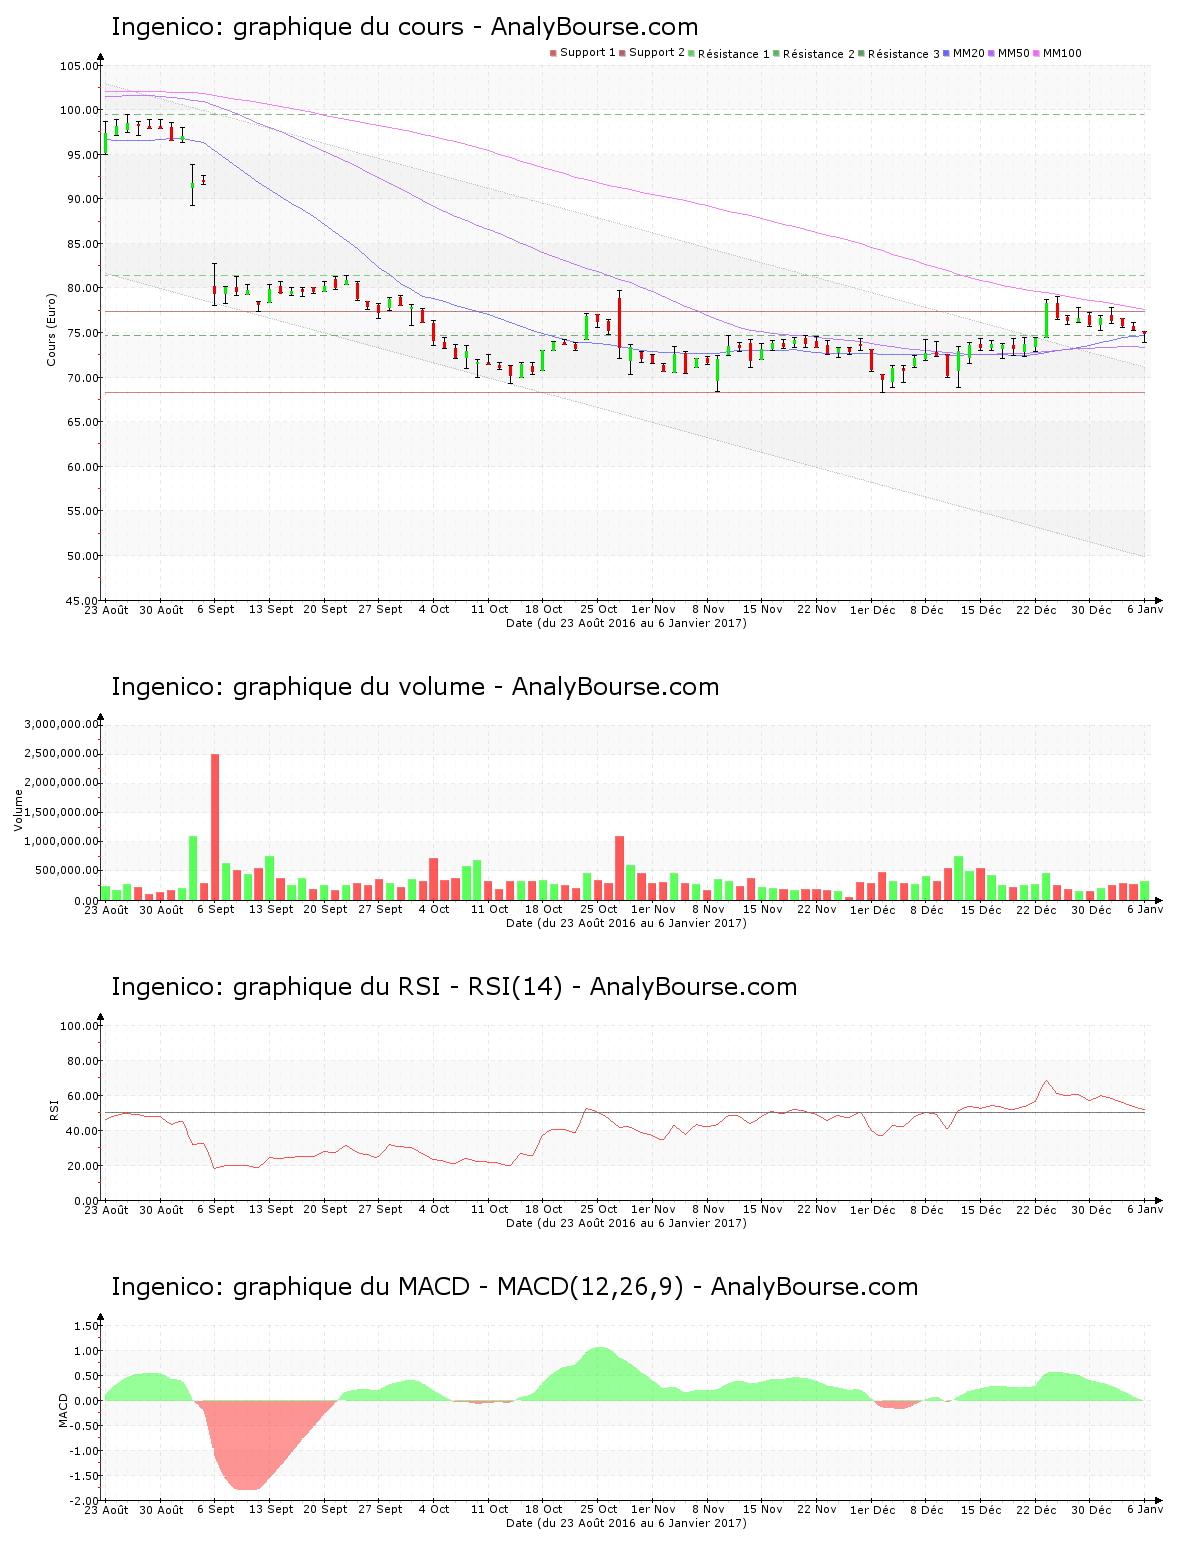Viewport: 1200px width, 1550px height.
Task: Click the date range caption under the MACD chart
Action: tap(626, 1523)
